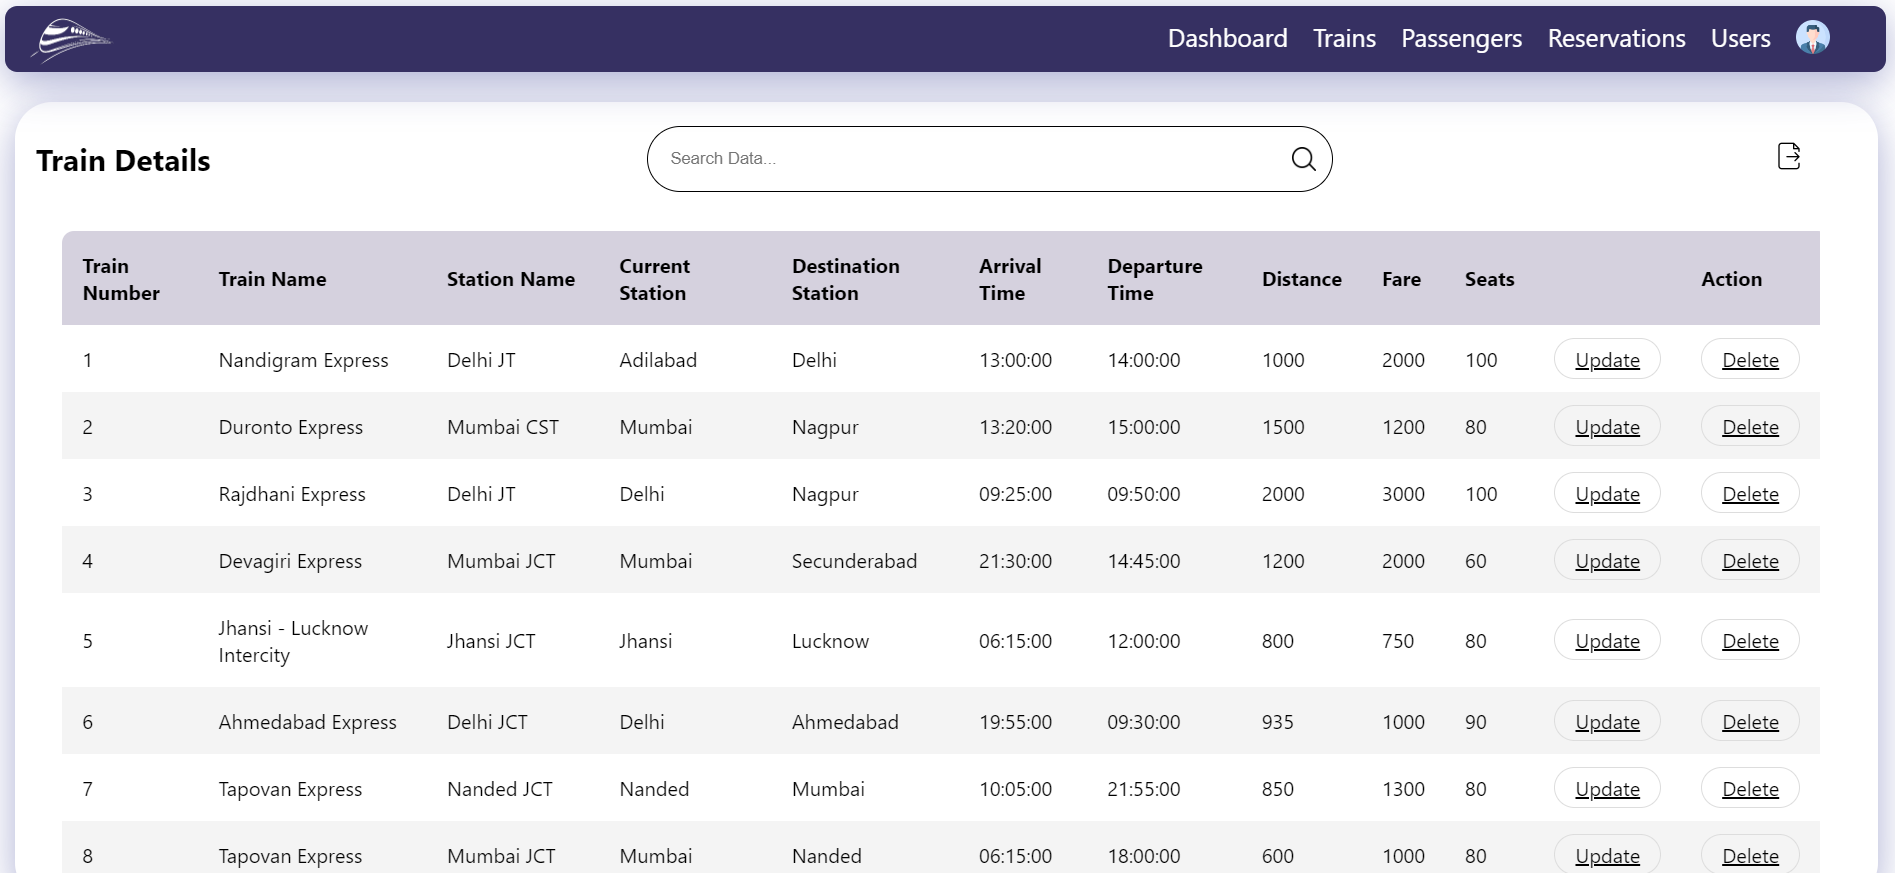The image size is (1895, 873).
Task: Click the Arrival Time column header
Action: point(1010,279)
